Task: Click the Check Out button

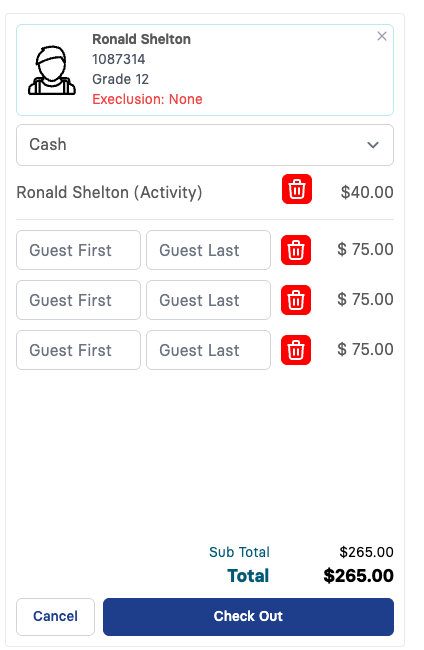Action: tap(248, 616)
